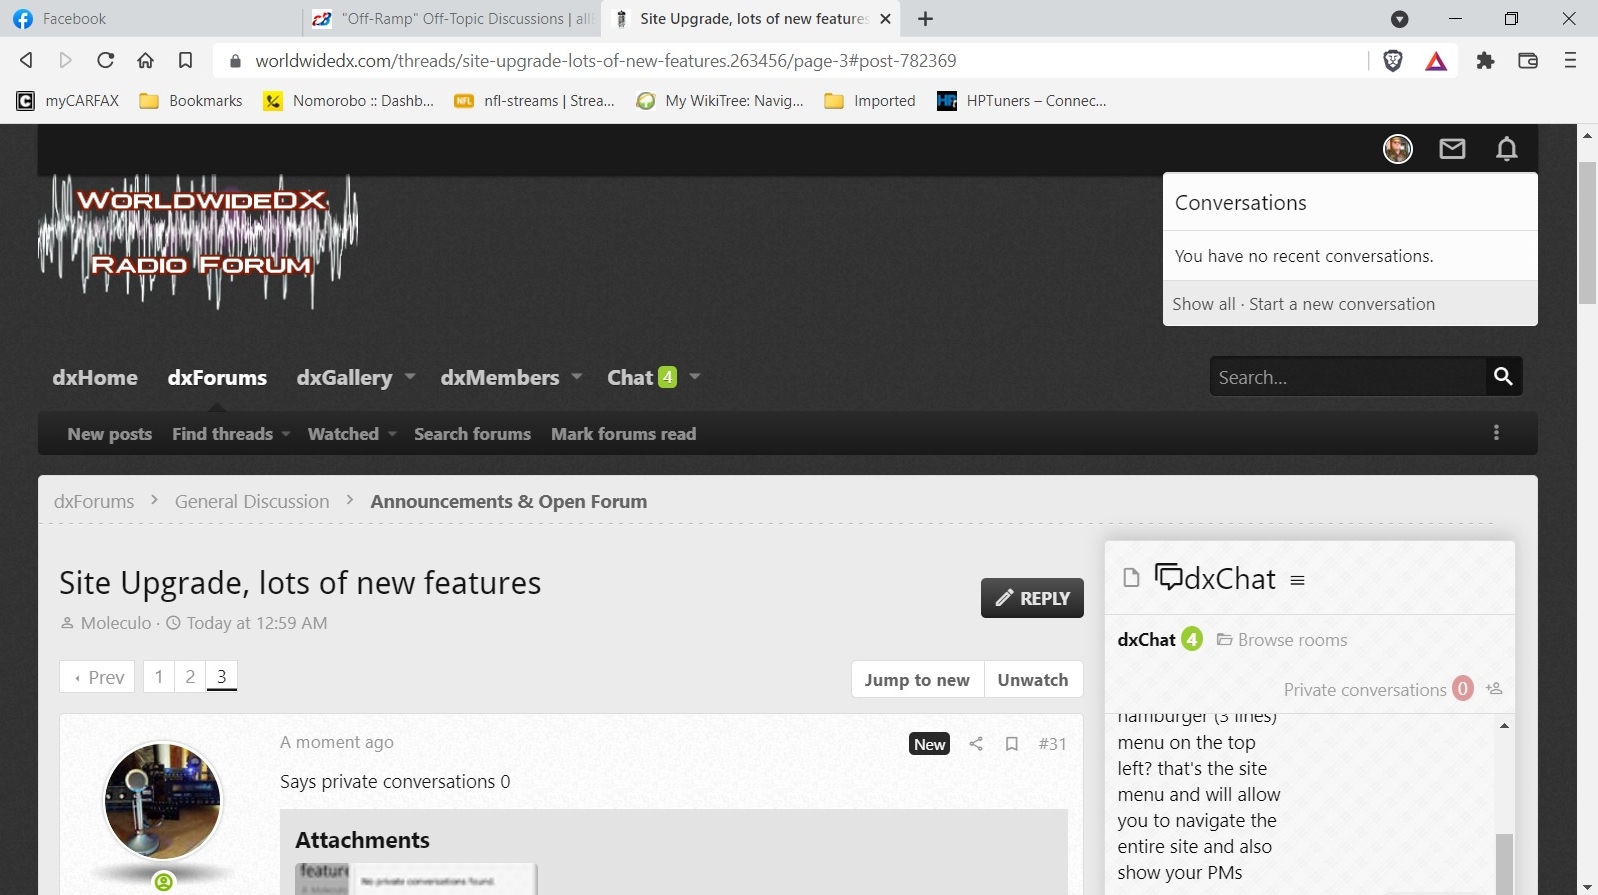The image size is (1598, 895).
Task: Open the dxChat hamburger menu
Action: coord(1297,581)
